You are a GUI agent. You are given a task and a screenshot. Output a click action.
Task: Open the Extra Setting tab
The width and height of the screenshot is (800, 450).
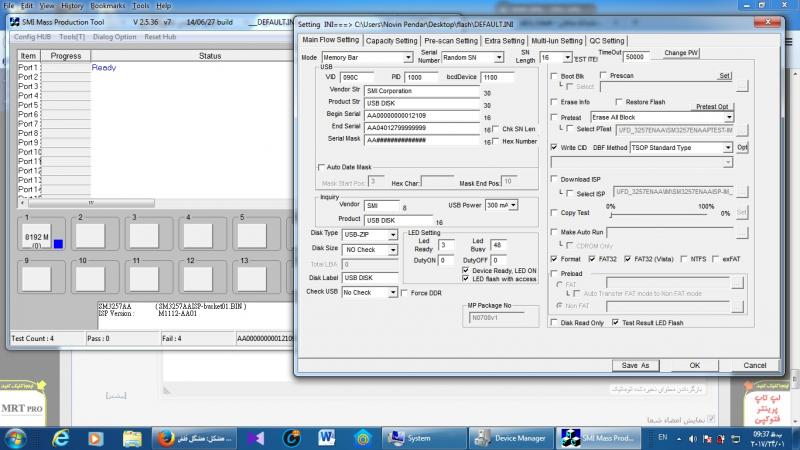coord(504,41)
